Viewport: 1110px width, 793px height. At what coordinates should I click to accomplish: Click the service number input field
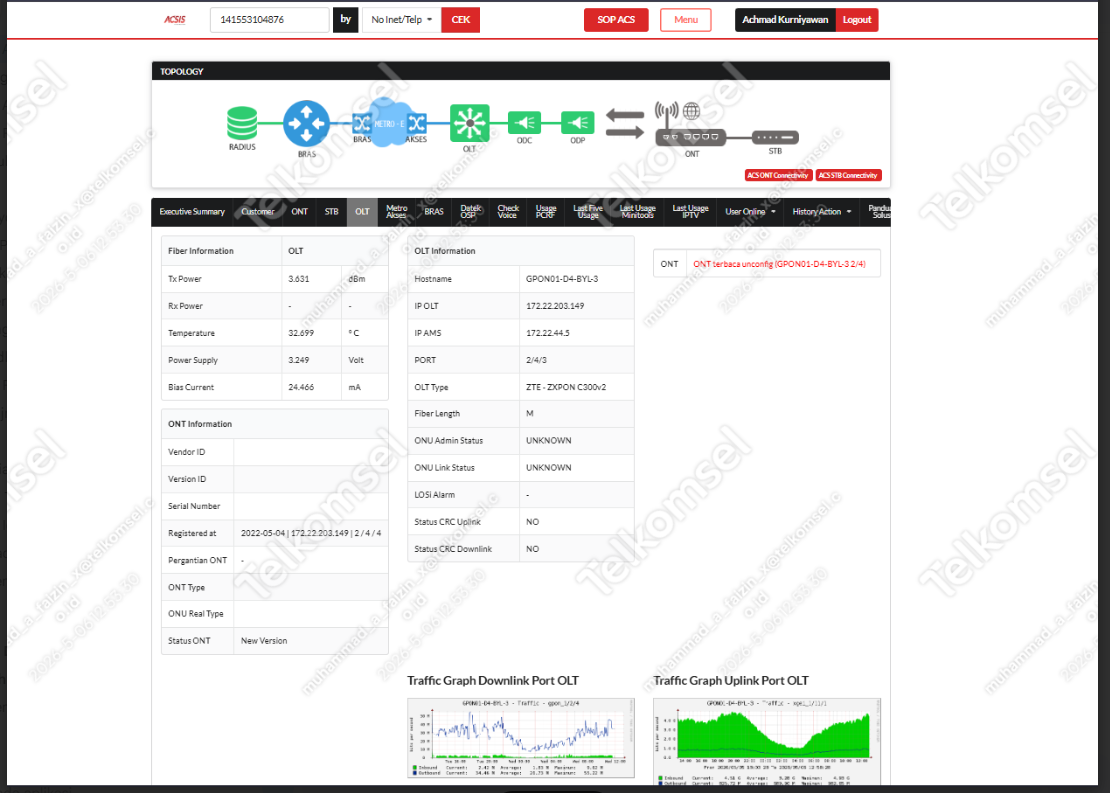(x=270, y=20)
